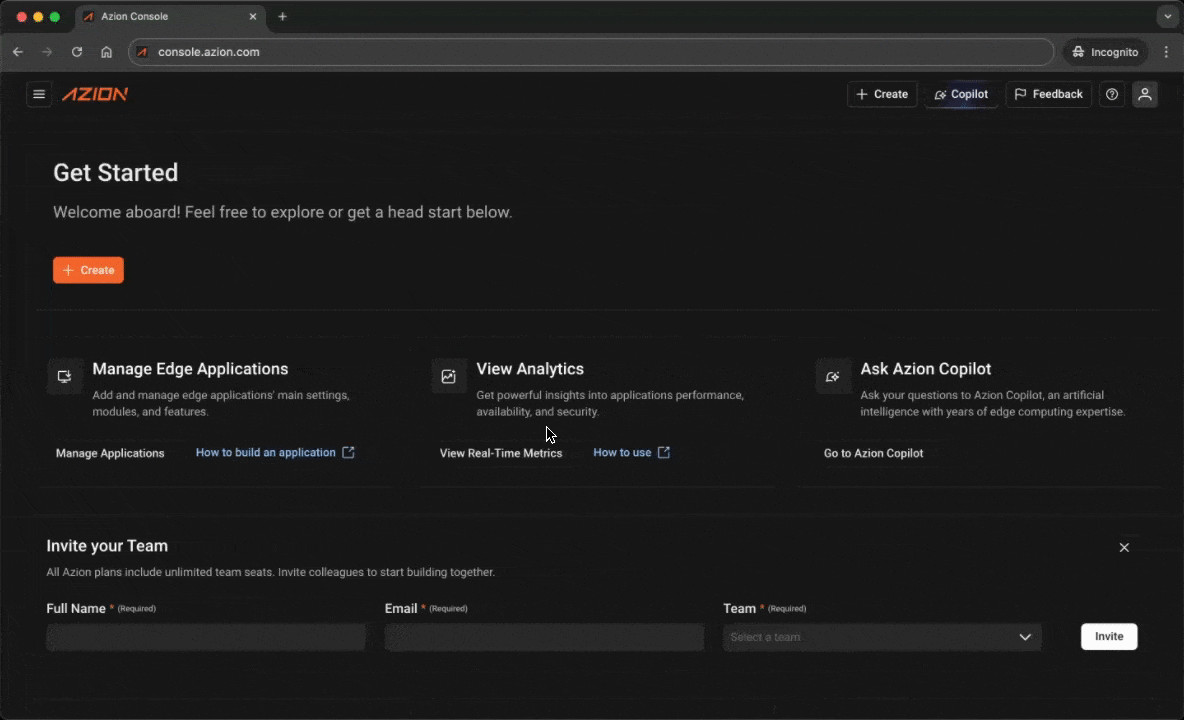
Task: Click the orange Create button
Action: (x=88, y=270)
